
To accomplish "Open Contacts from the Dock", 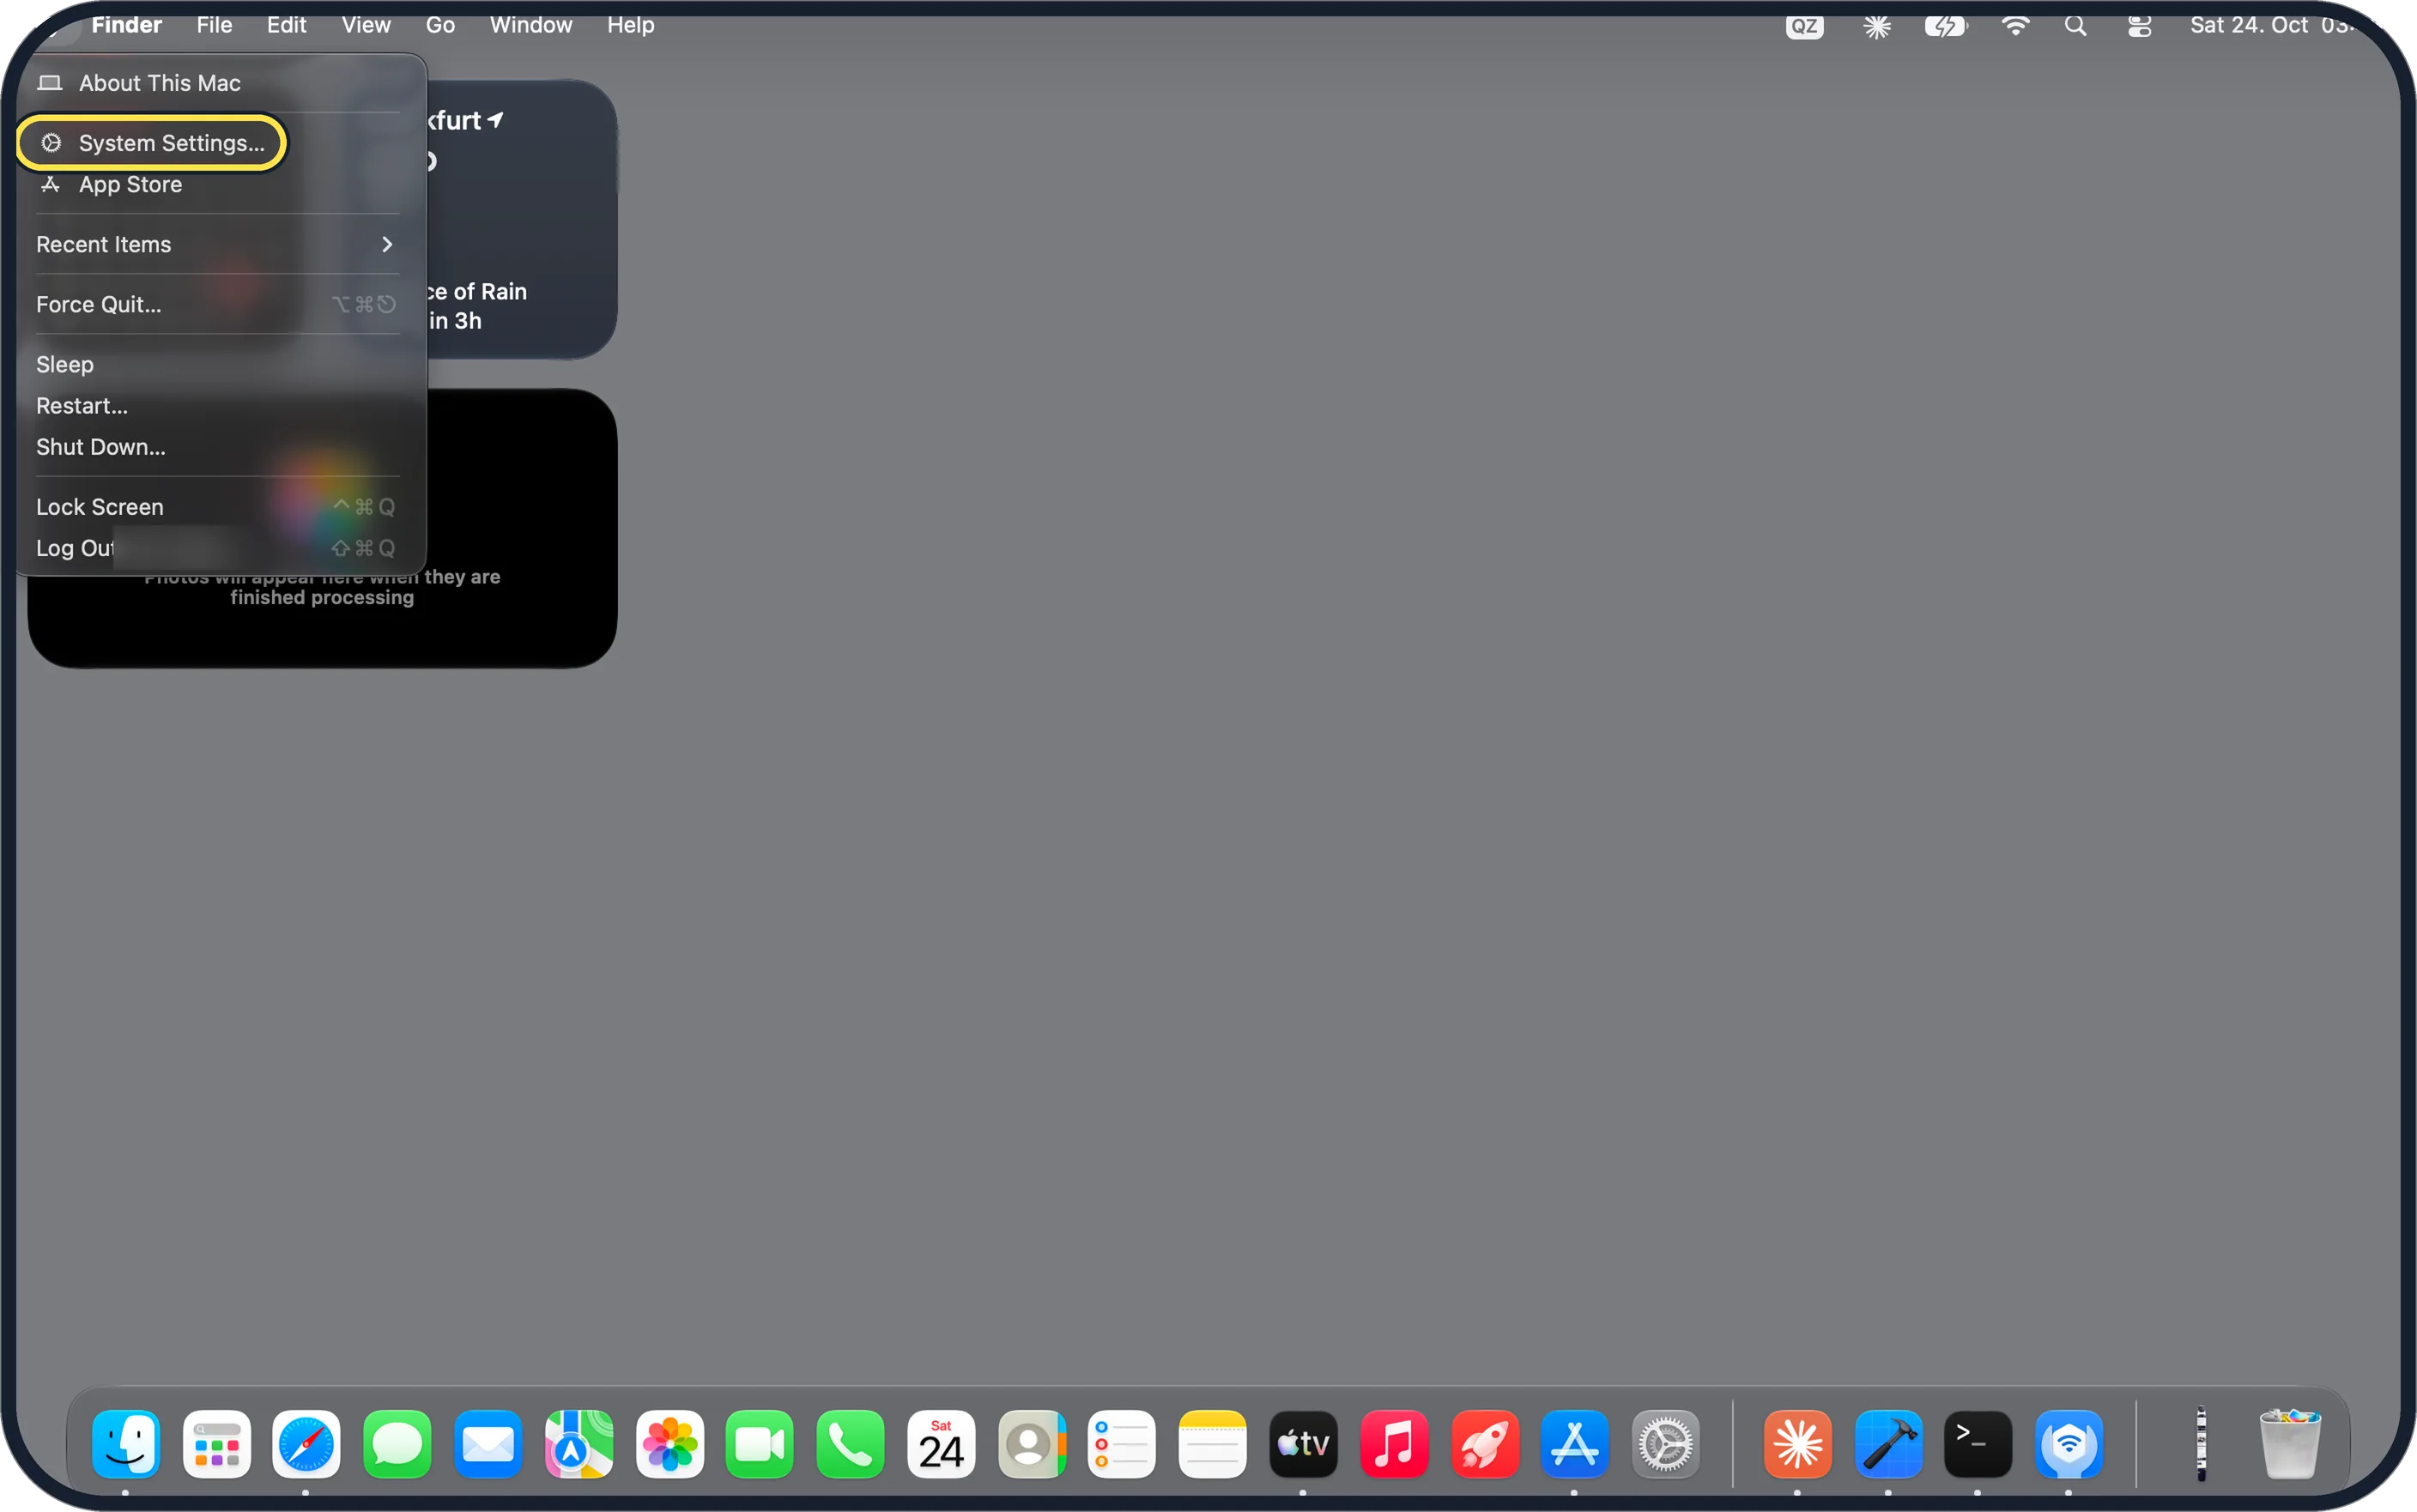I will point(1031,1444).
